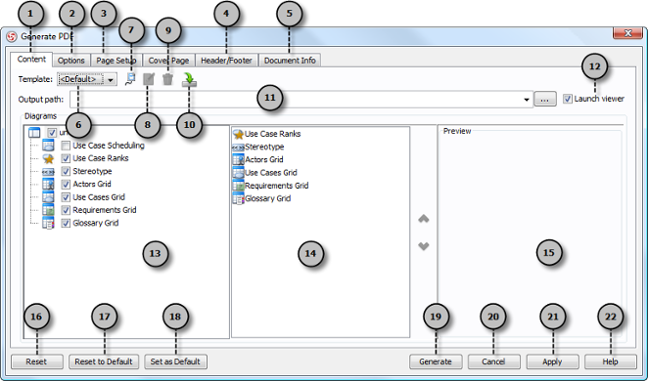Uncheck the Use Cases Grid checkbox
This screenshot has height=381, width=648.
tap(66, 197)
